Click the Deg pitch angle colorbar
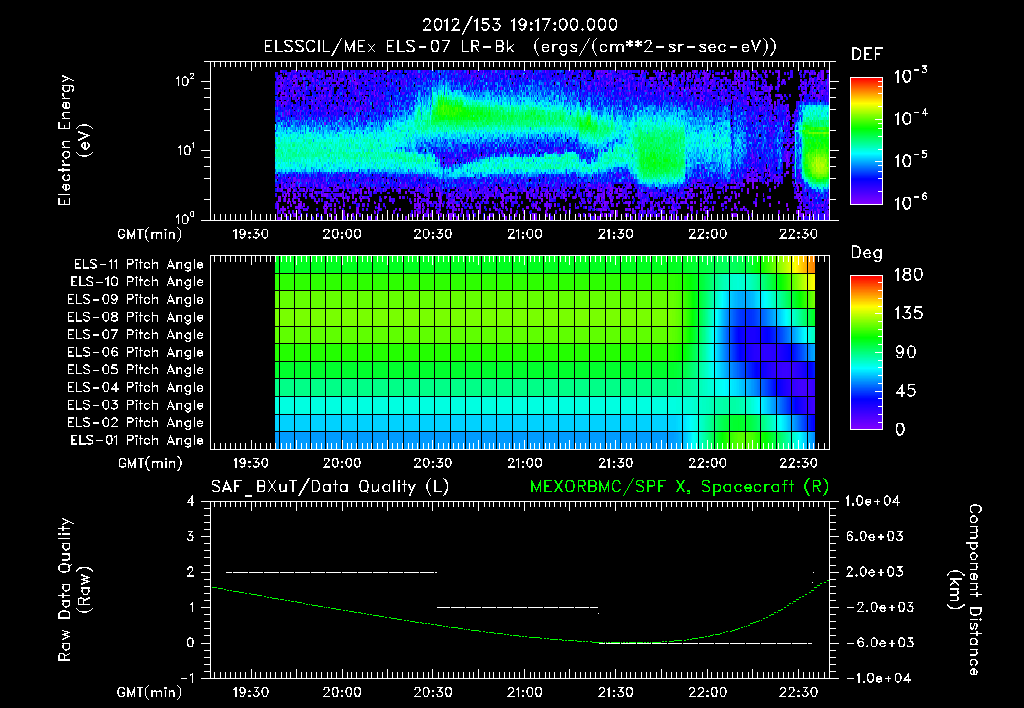The height and width of the screenshot is (708, 1024). tap(866, 353)
